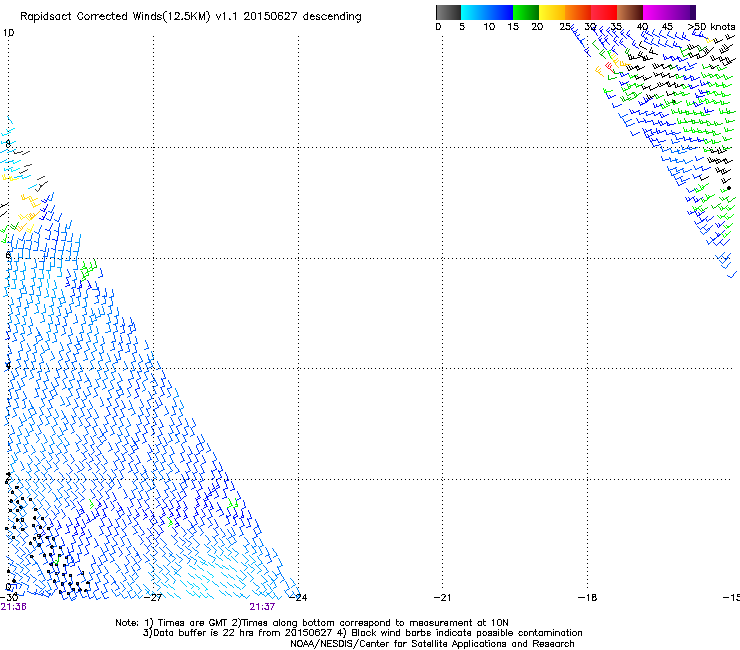Click the note line starting '3)Data buffer is 22 hrs'
Image resolution: width=740 pixels, height=650 pixels.
(362, 633)
